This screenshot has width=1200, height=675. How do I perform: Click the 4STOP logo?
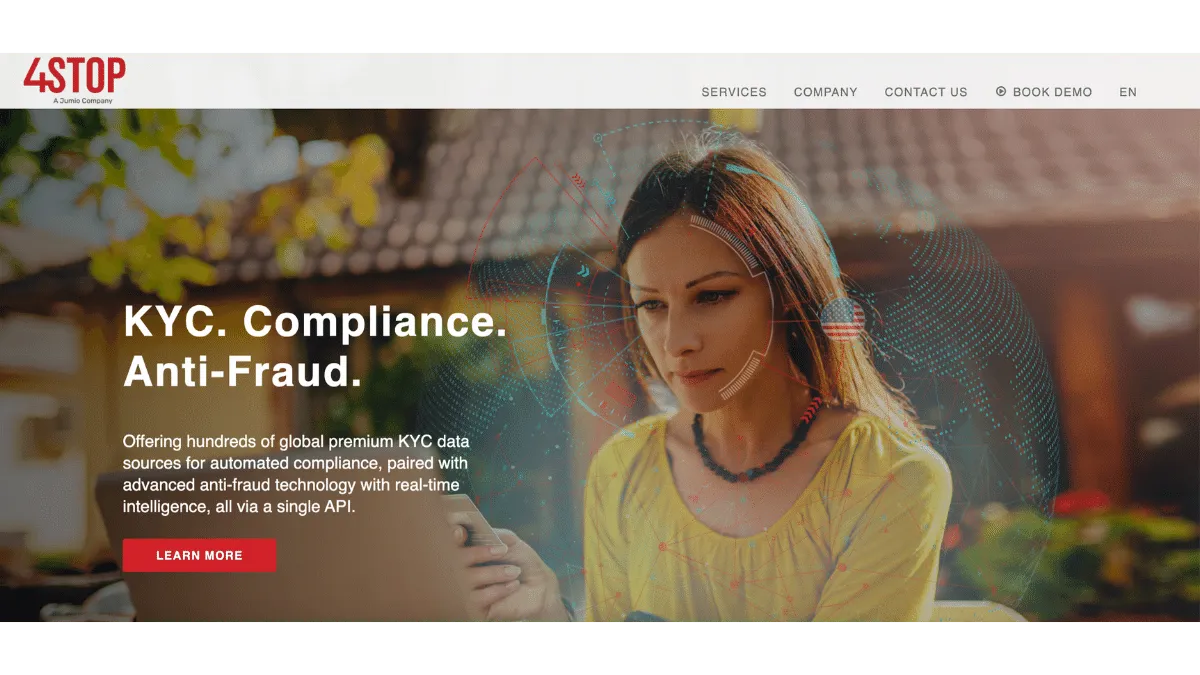(x=75, y=80)
